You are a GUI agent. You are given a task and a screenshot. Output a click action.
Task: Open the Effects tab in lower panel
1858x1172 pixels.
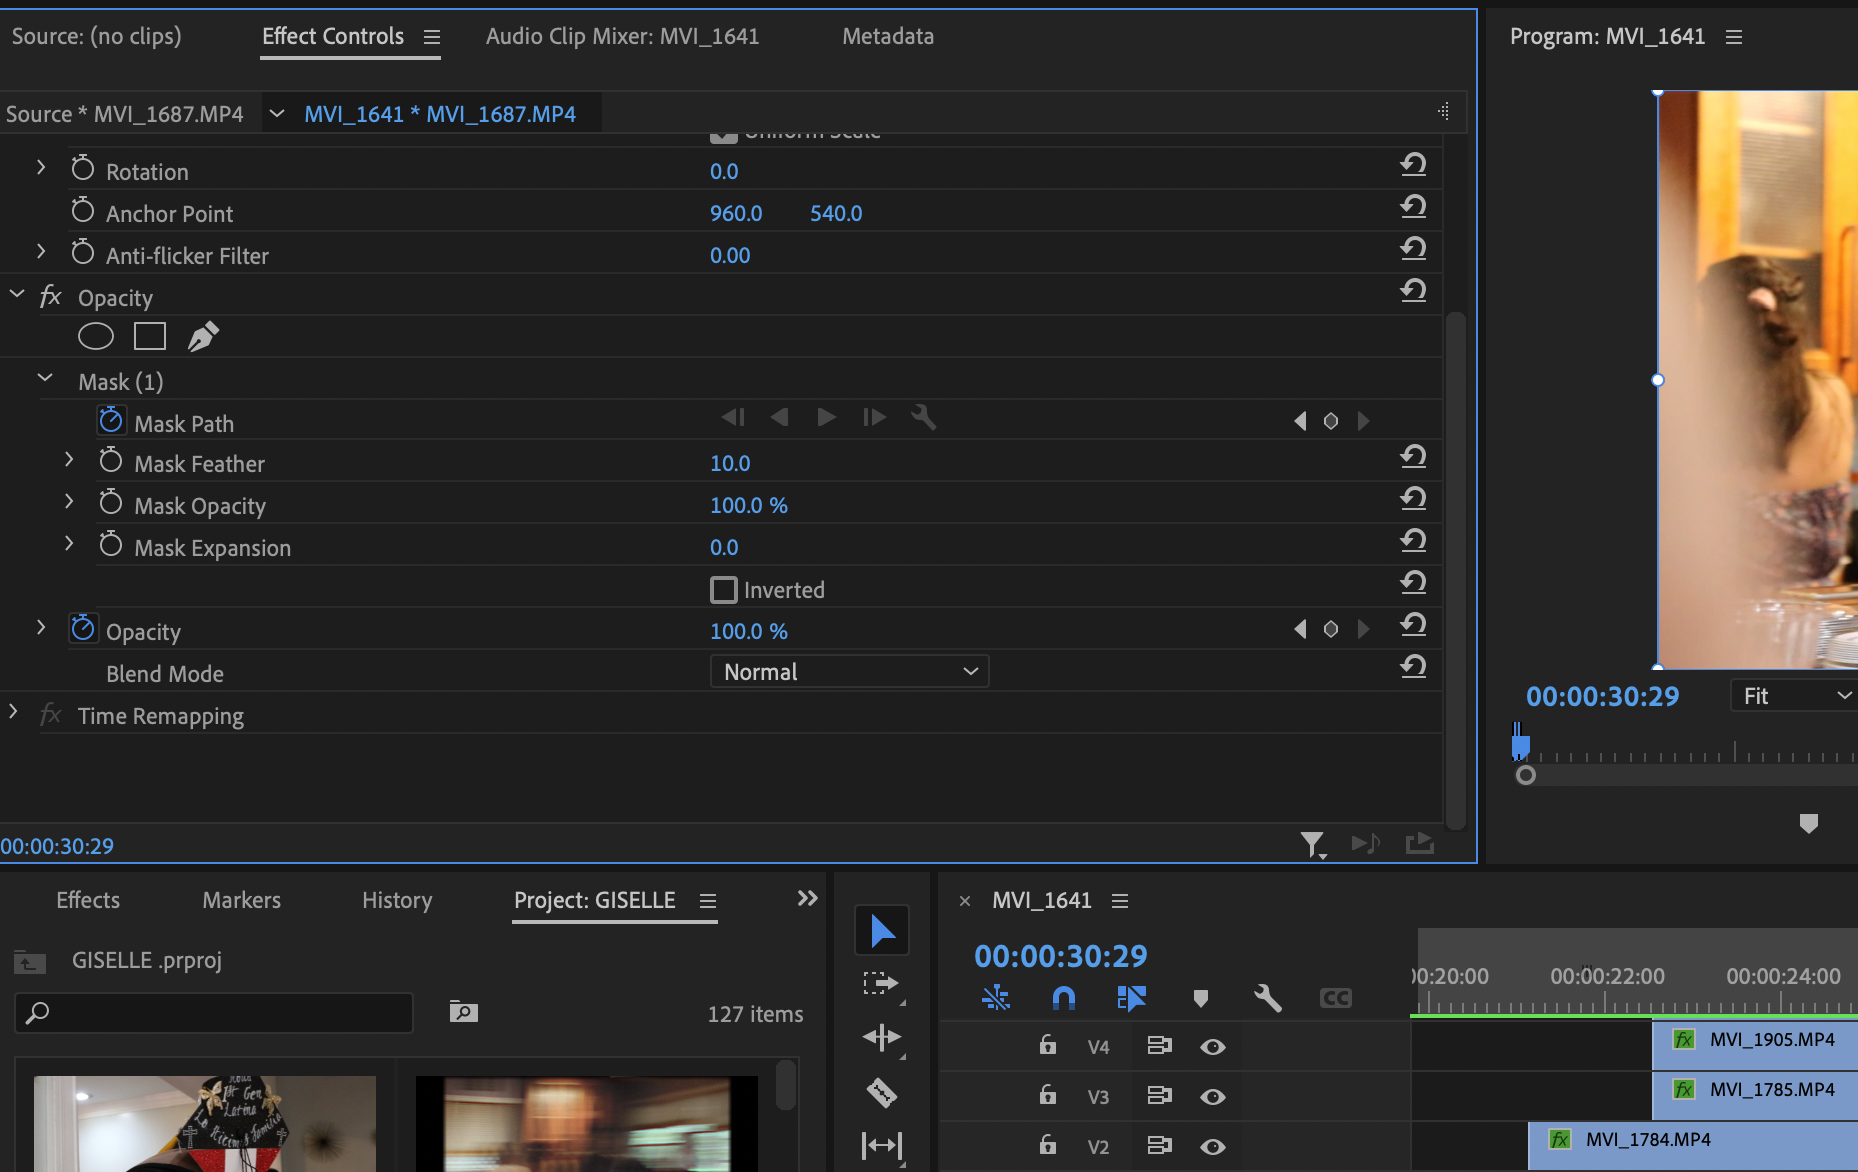(x=87, y=899)
